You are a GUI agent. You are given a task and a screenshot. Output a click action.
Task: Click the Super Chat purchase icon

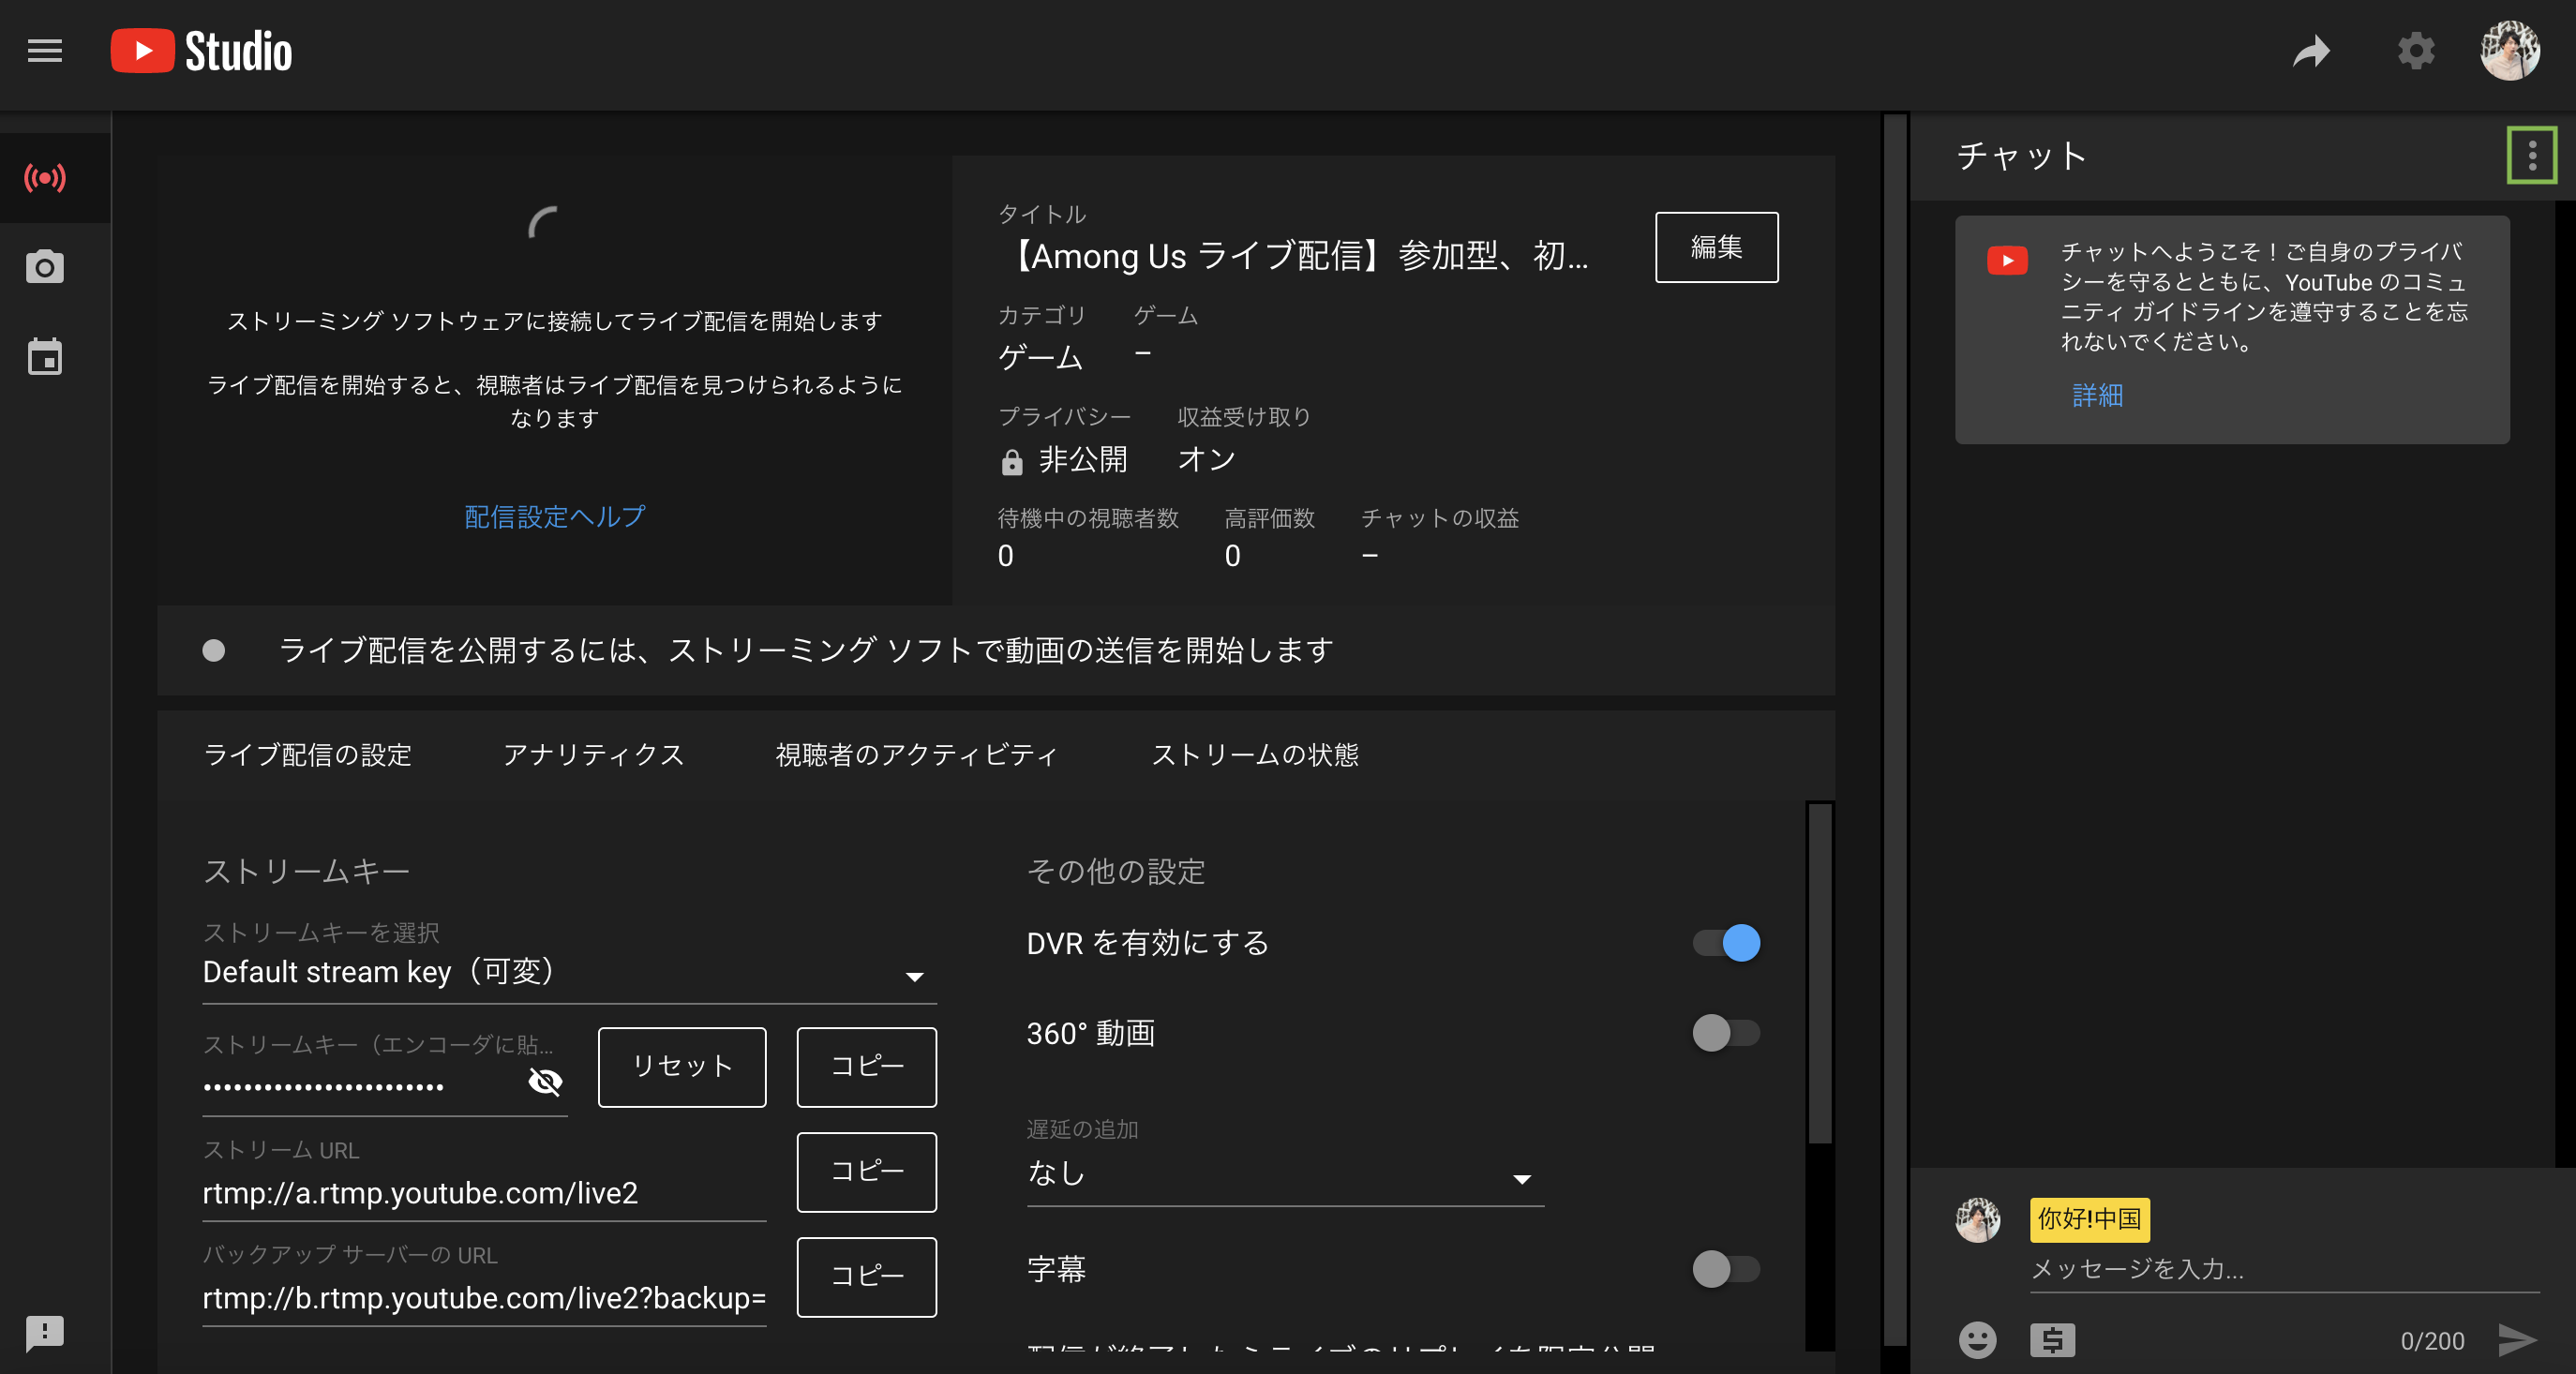(x=2053, y=1340)
